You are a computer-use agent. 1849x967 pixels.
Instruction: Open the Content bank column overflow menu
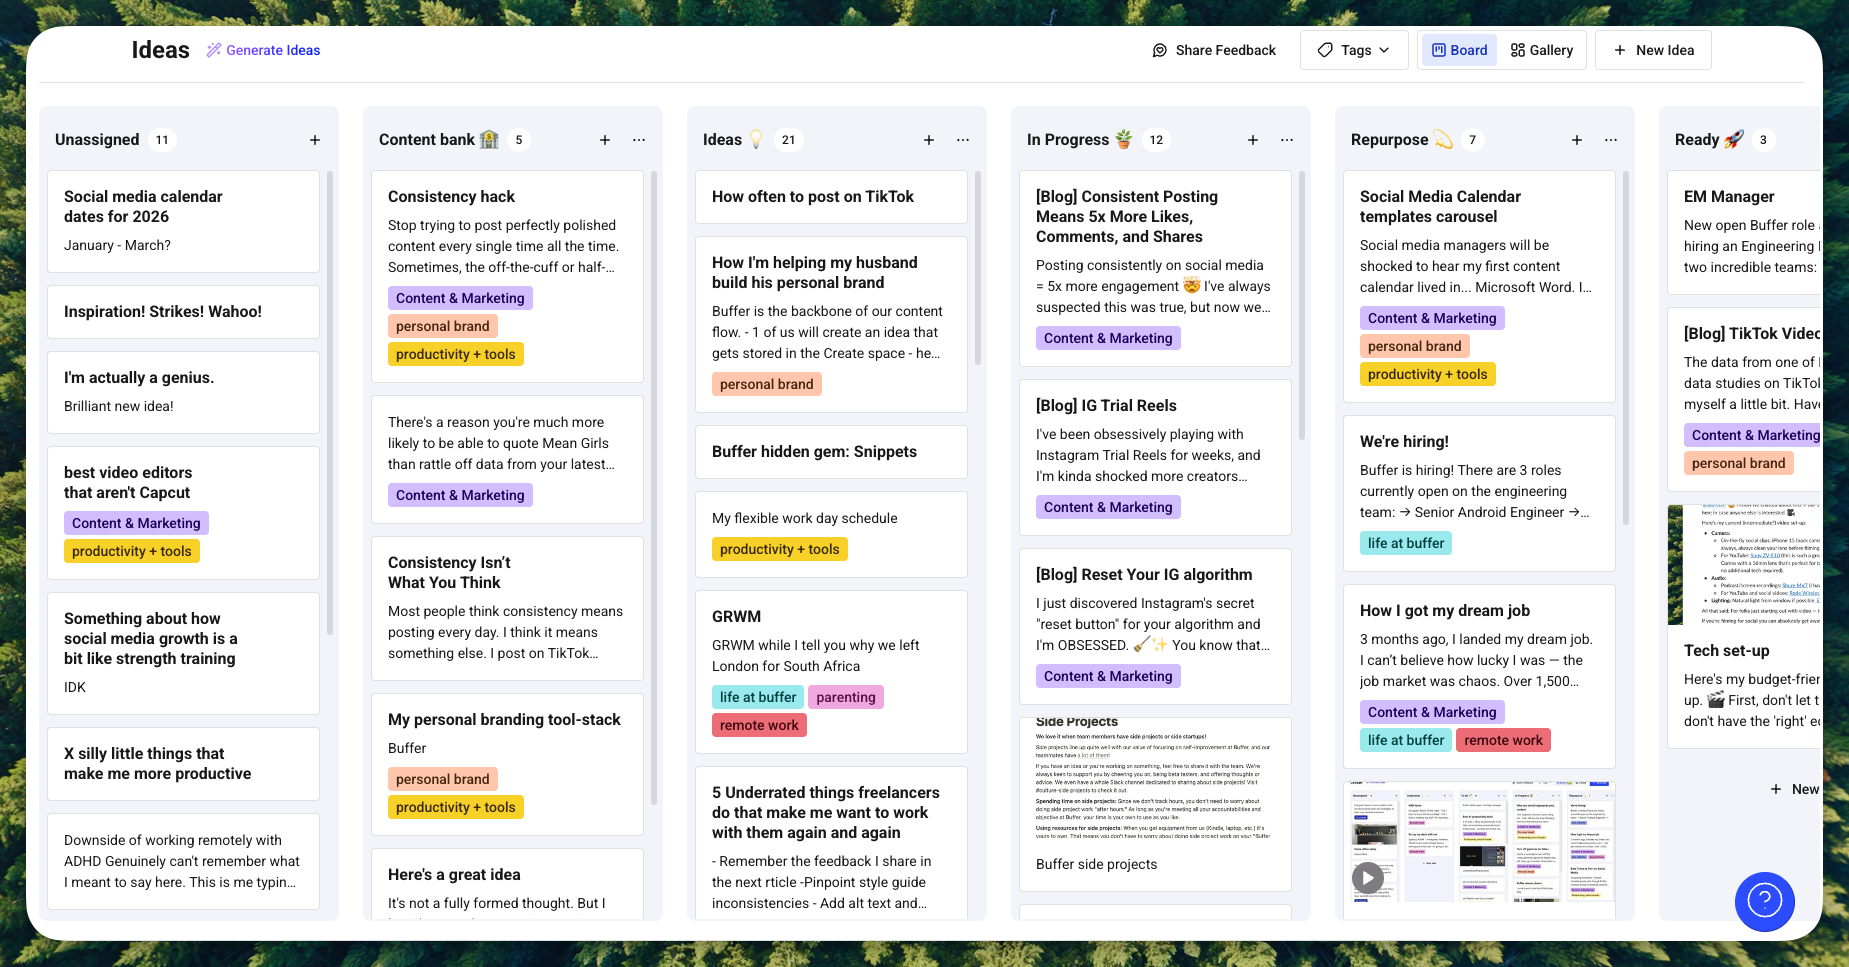coord(639,140)
